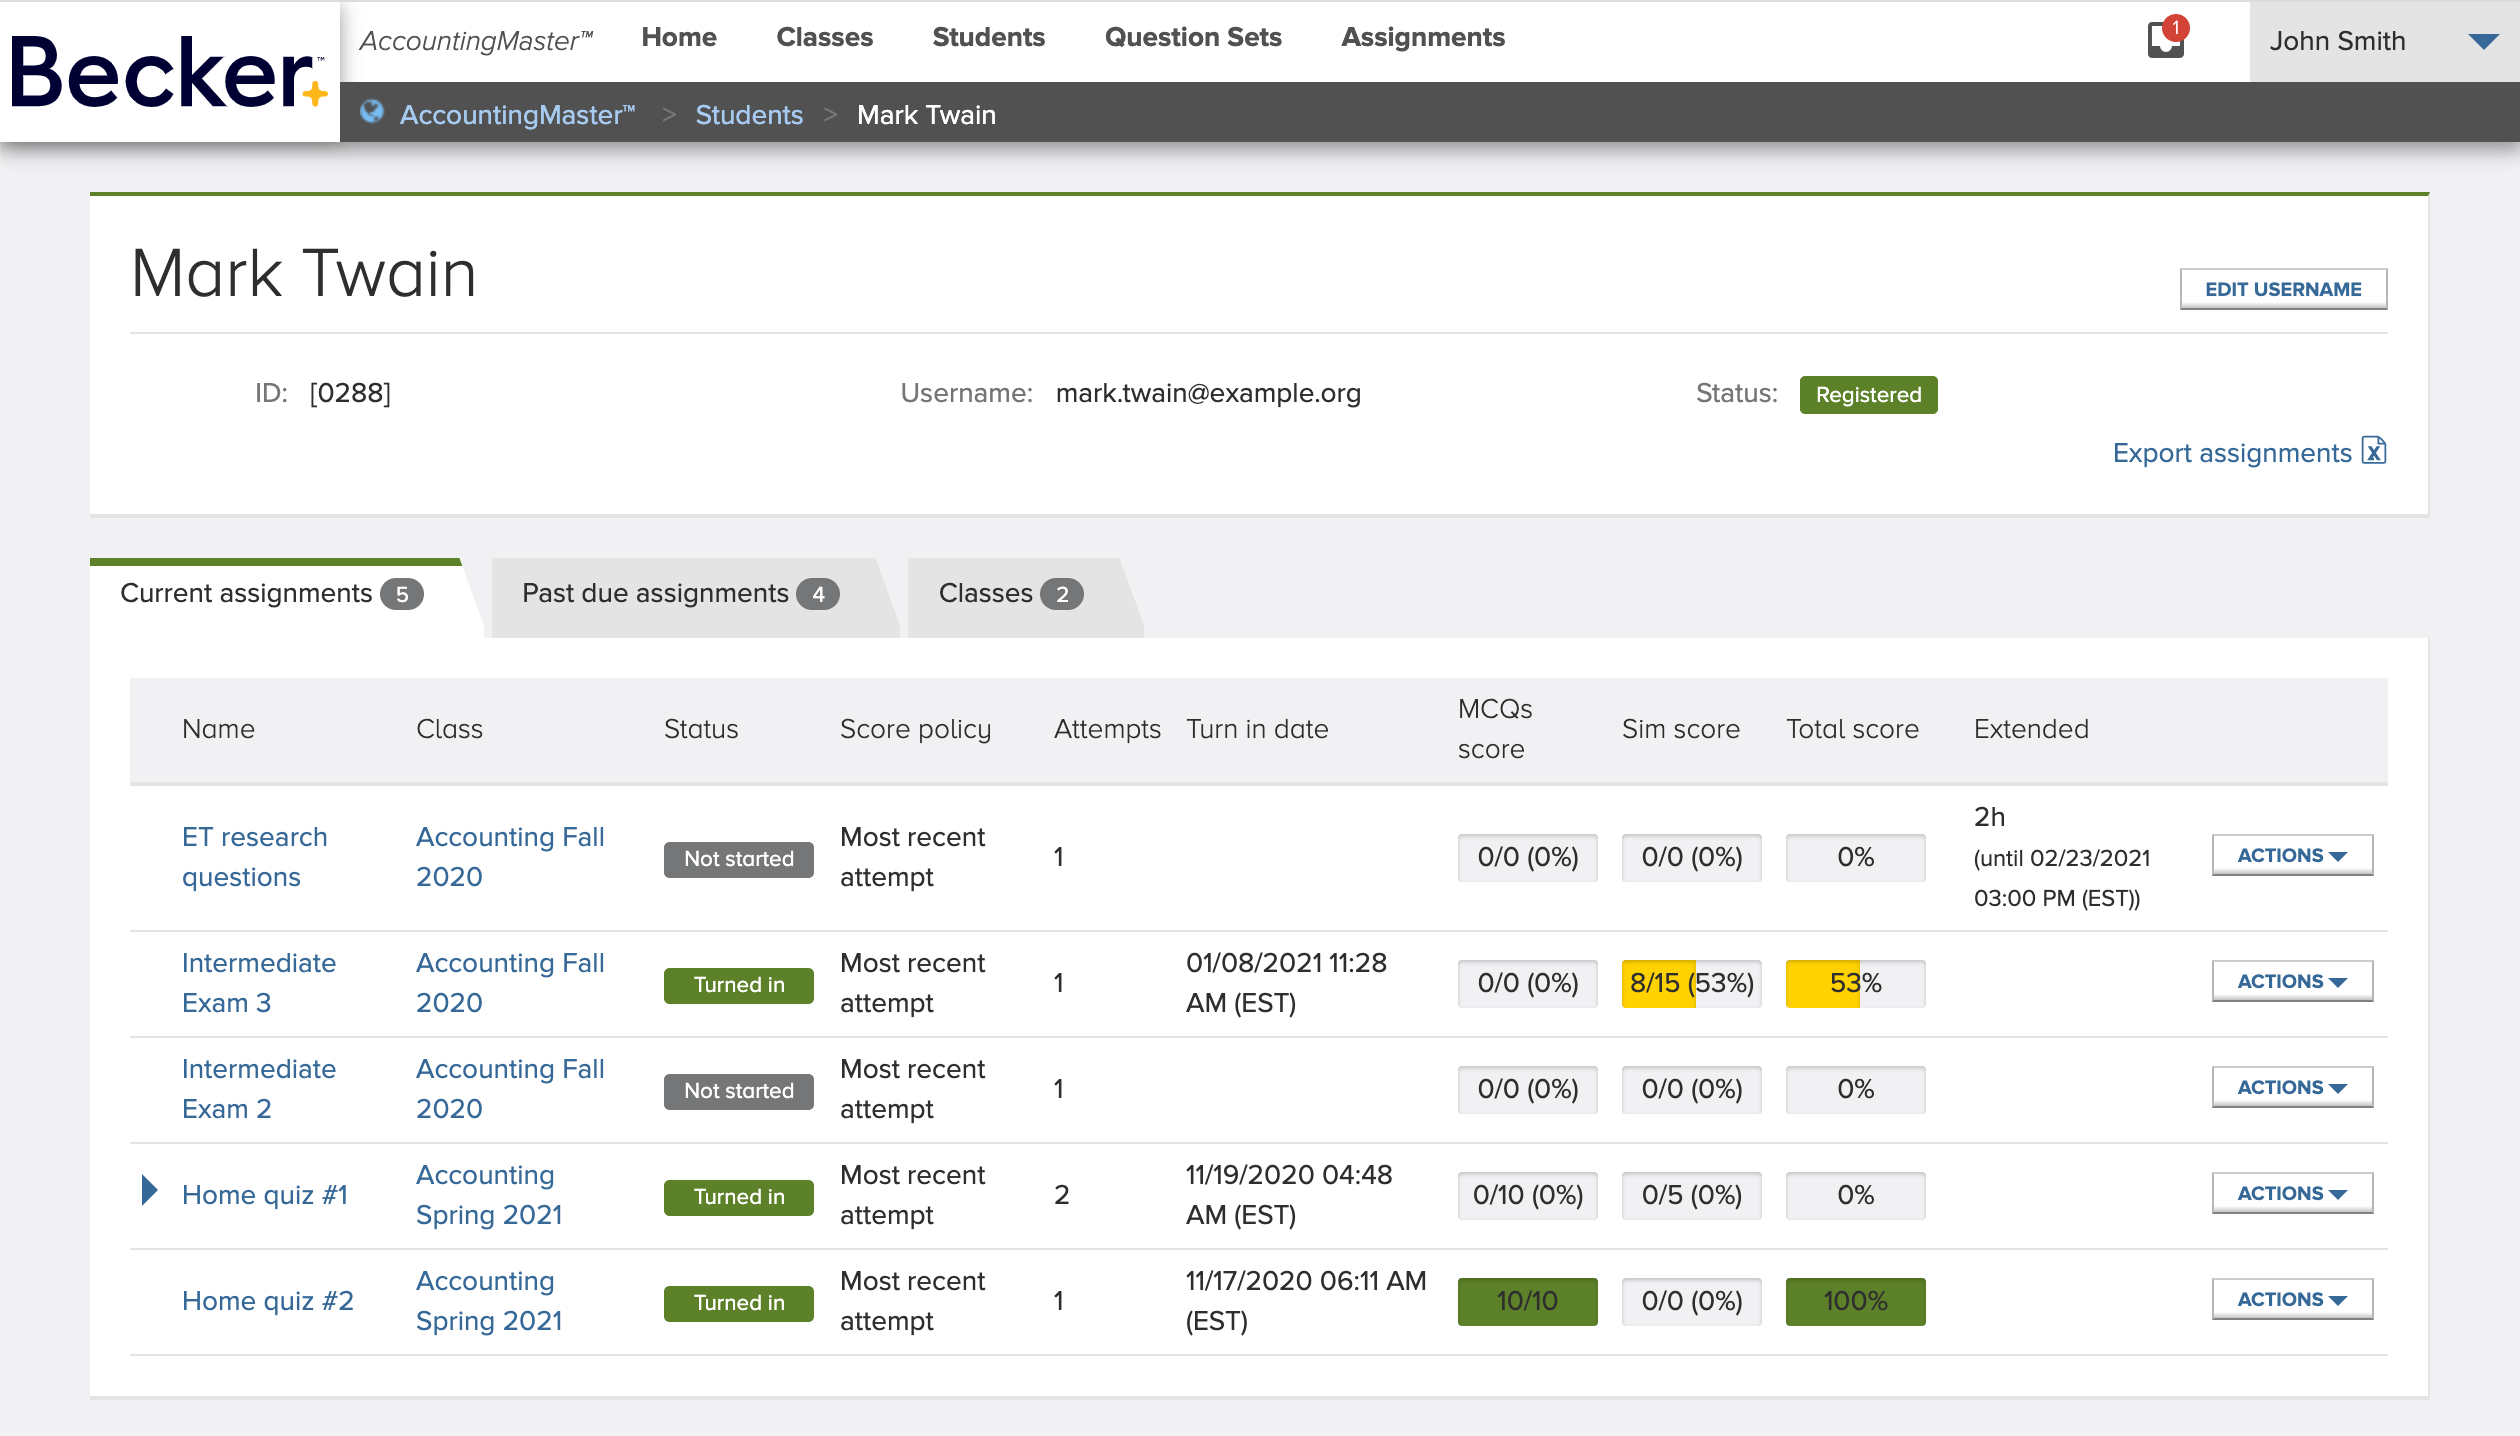
Task: Click the Name column header
Action: [218, 729]
